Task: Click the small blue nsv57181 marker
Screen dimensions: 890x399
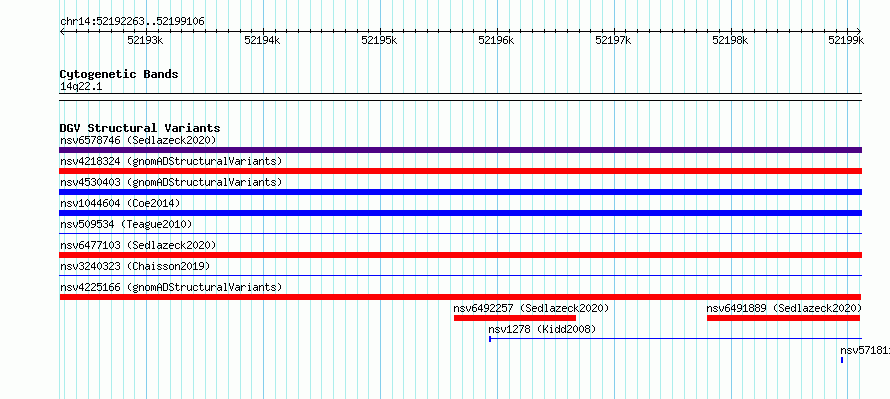Action: (842, 360)
